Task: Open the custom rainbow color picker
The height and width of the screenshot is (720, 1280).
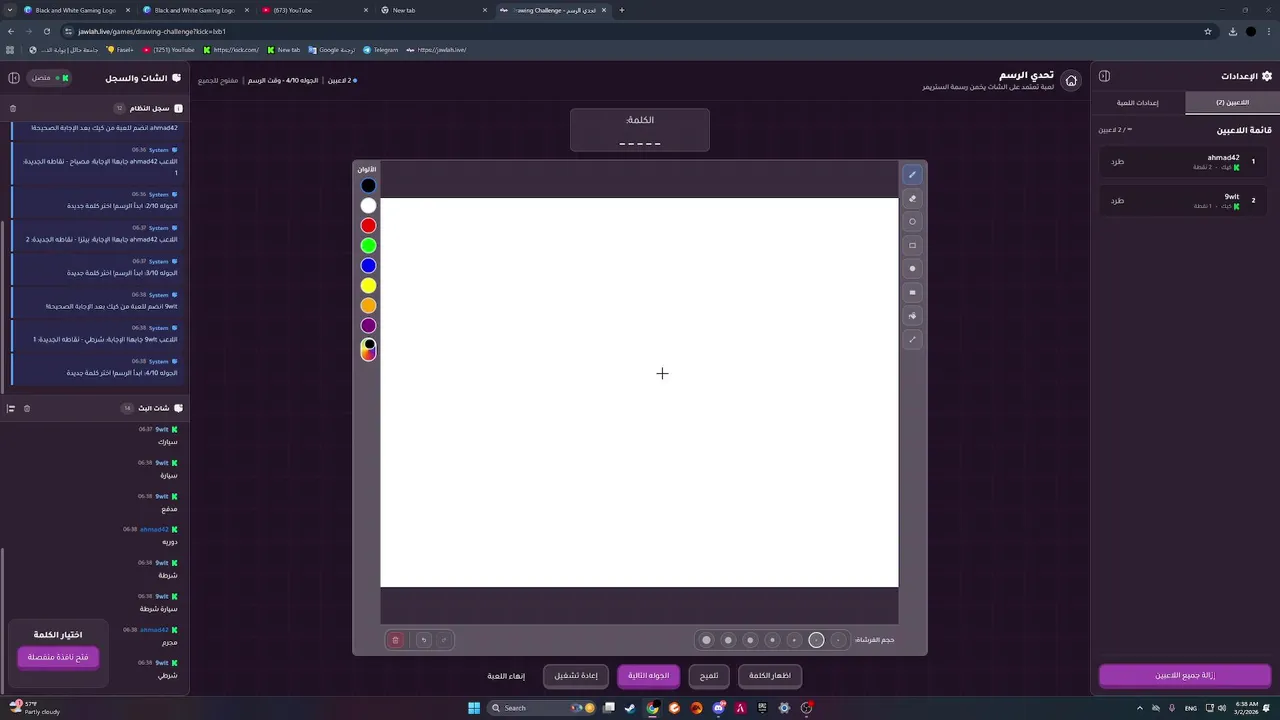Action: pos(368,349)
